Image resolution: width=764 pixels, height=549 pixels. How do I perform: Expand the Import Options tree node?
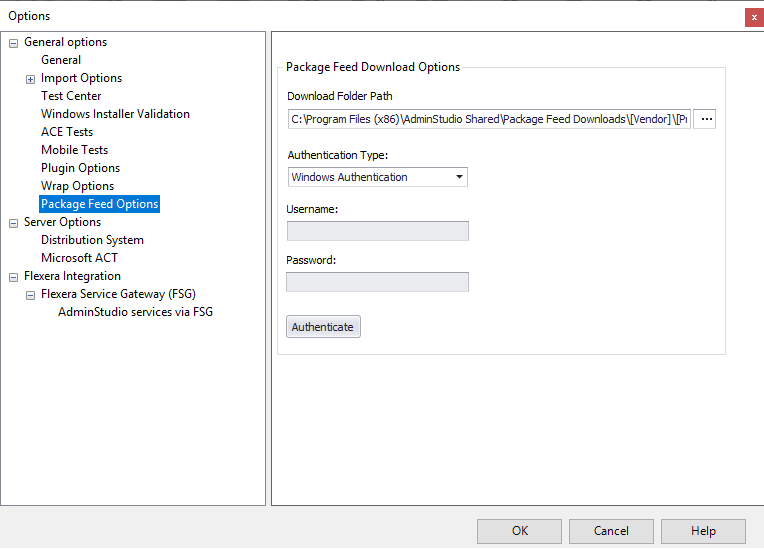[x=30, y=79]
